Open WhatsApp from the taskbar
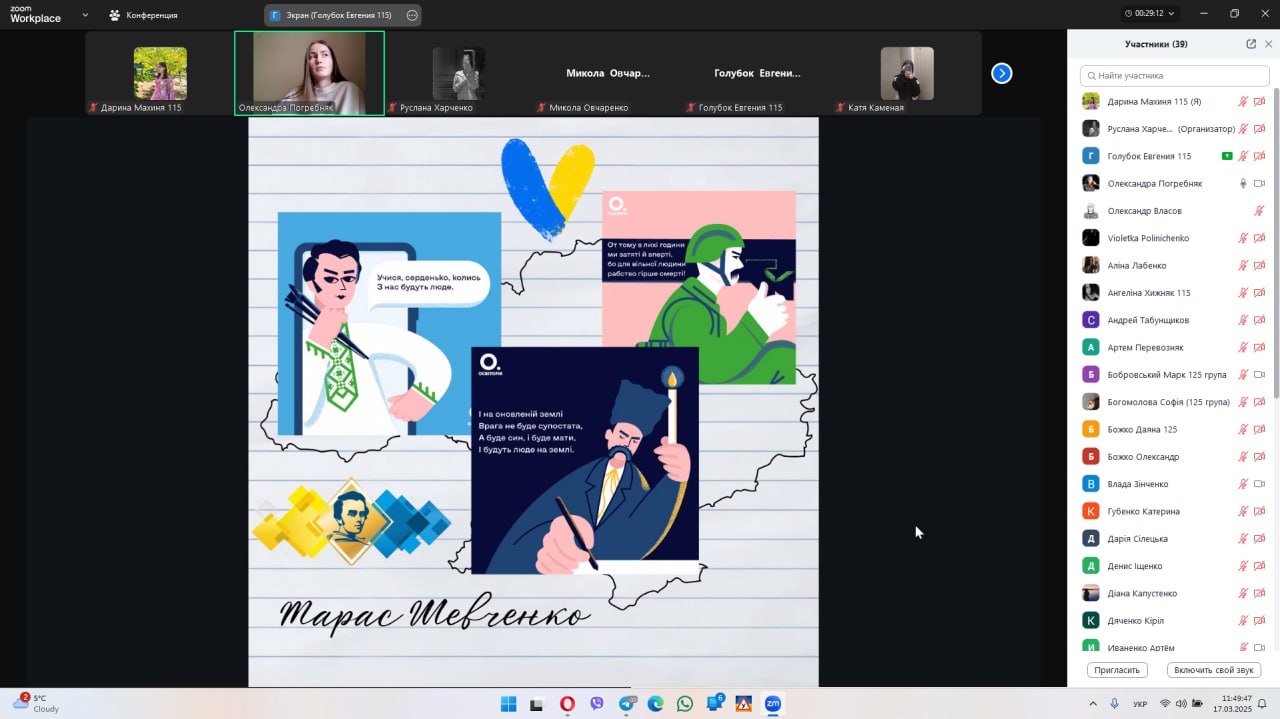This screenshot has width=1280, height=719. pos(684,704)
